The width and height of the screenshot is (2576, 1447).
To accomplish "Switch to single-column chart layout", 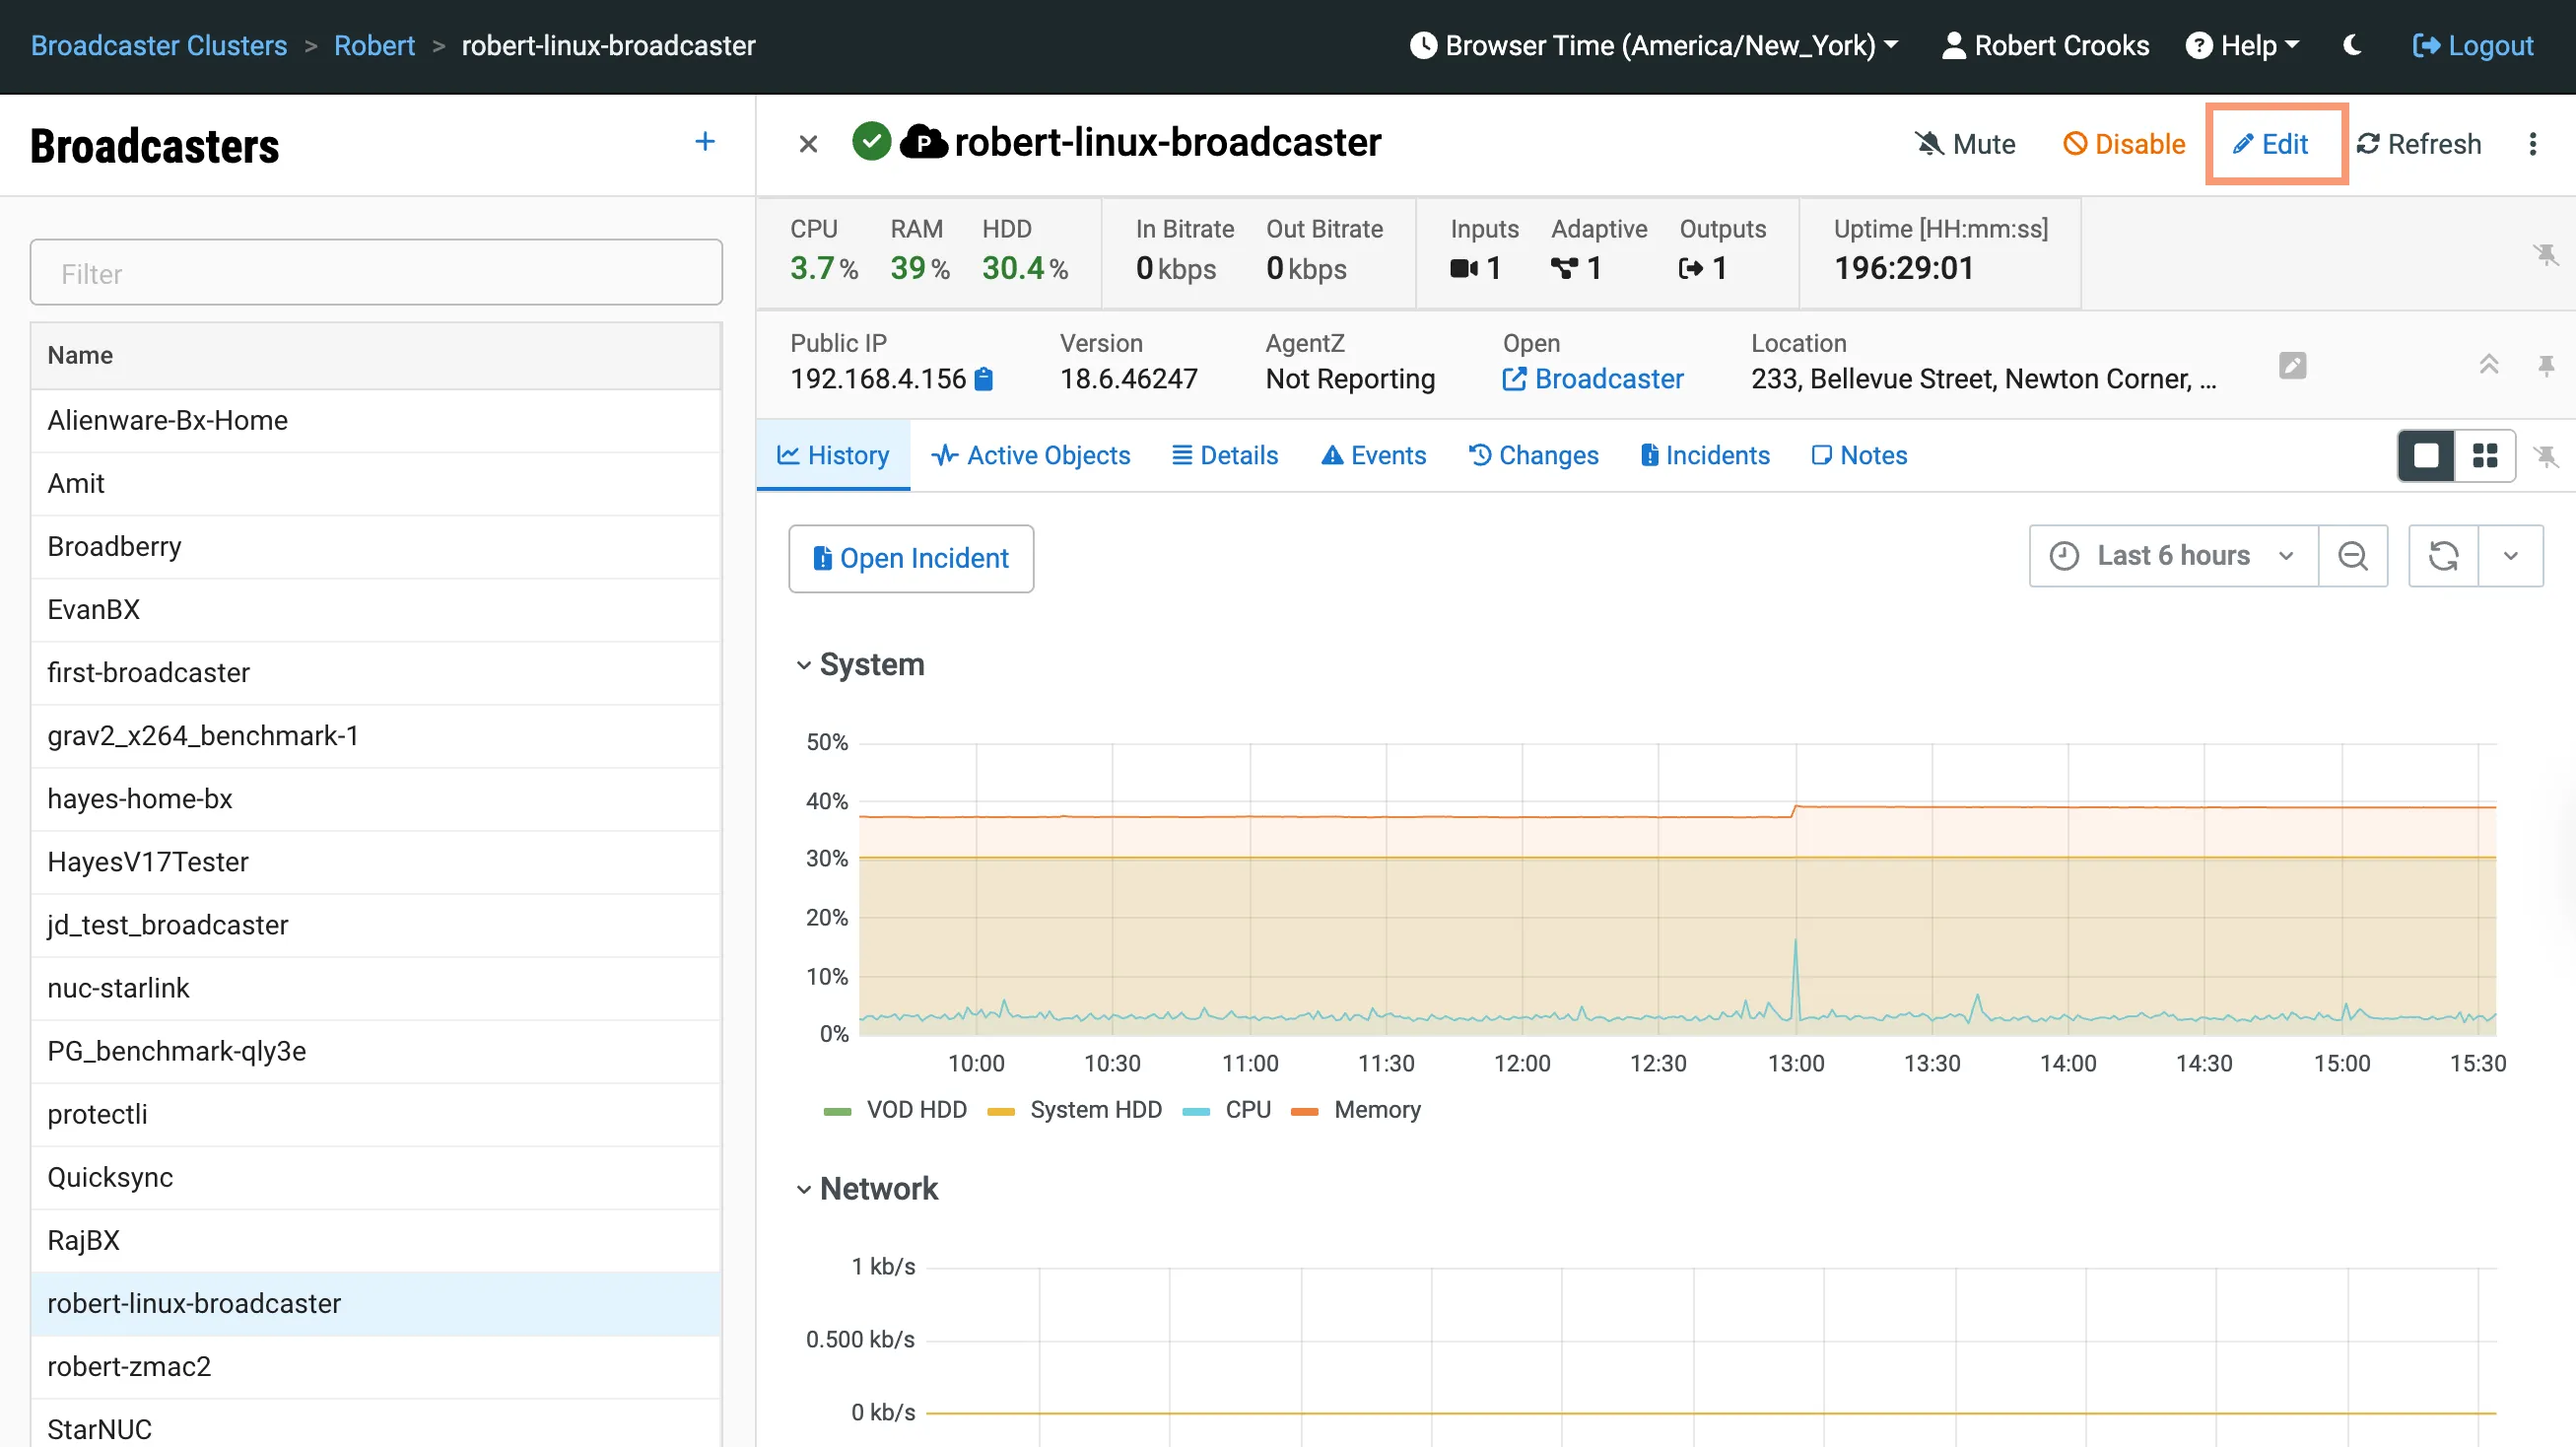I will [2426, 456].
